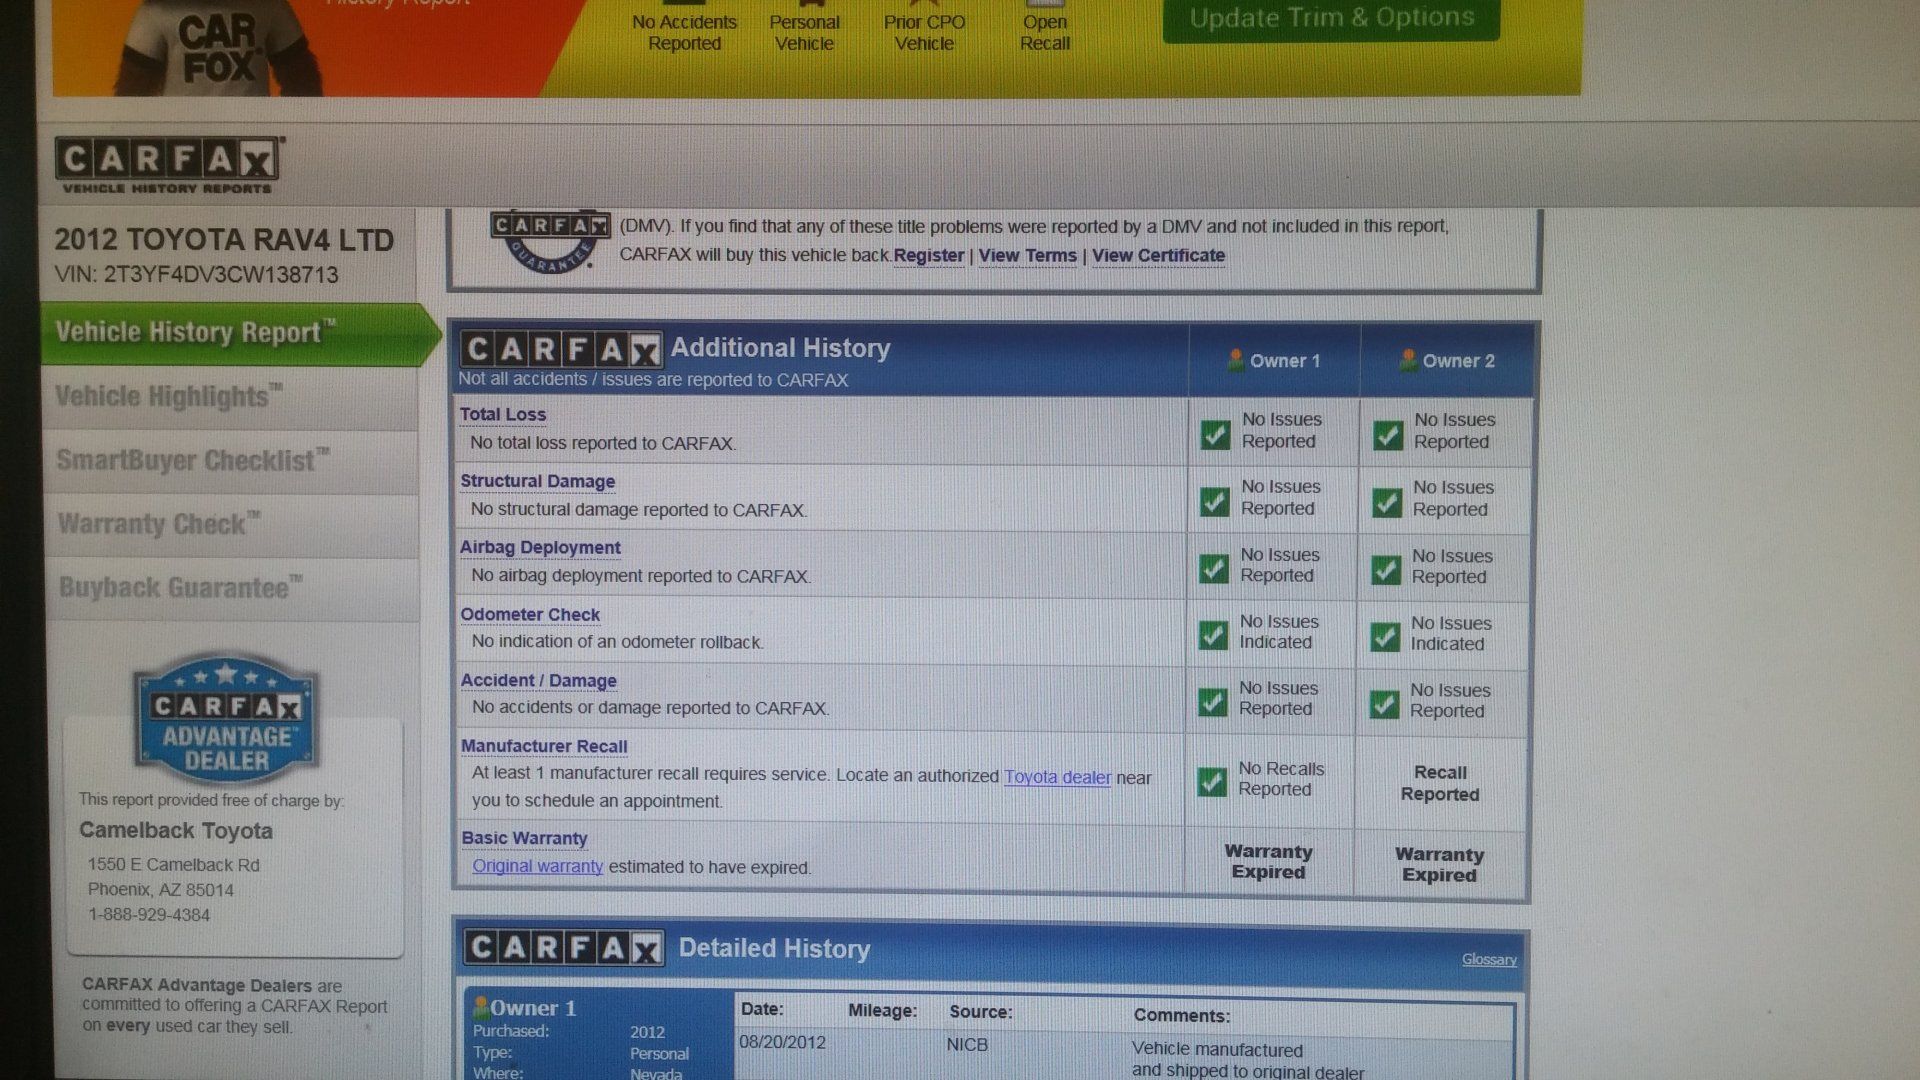Click the Odometer Check heading link
1920x1080 pixels.
coord(530,615)
